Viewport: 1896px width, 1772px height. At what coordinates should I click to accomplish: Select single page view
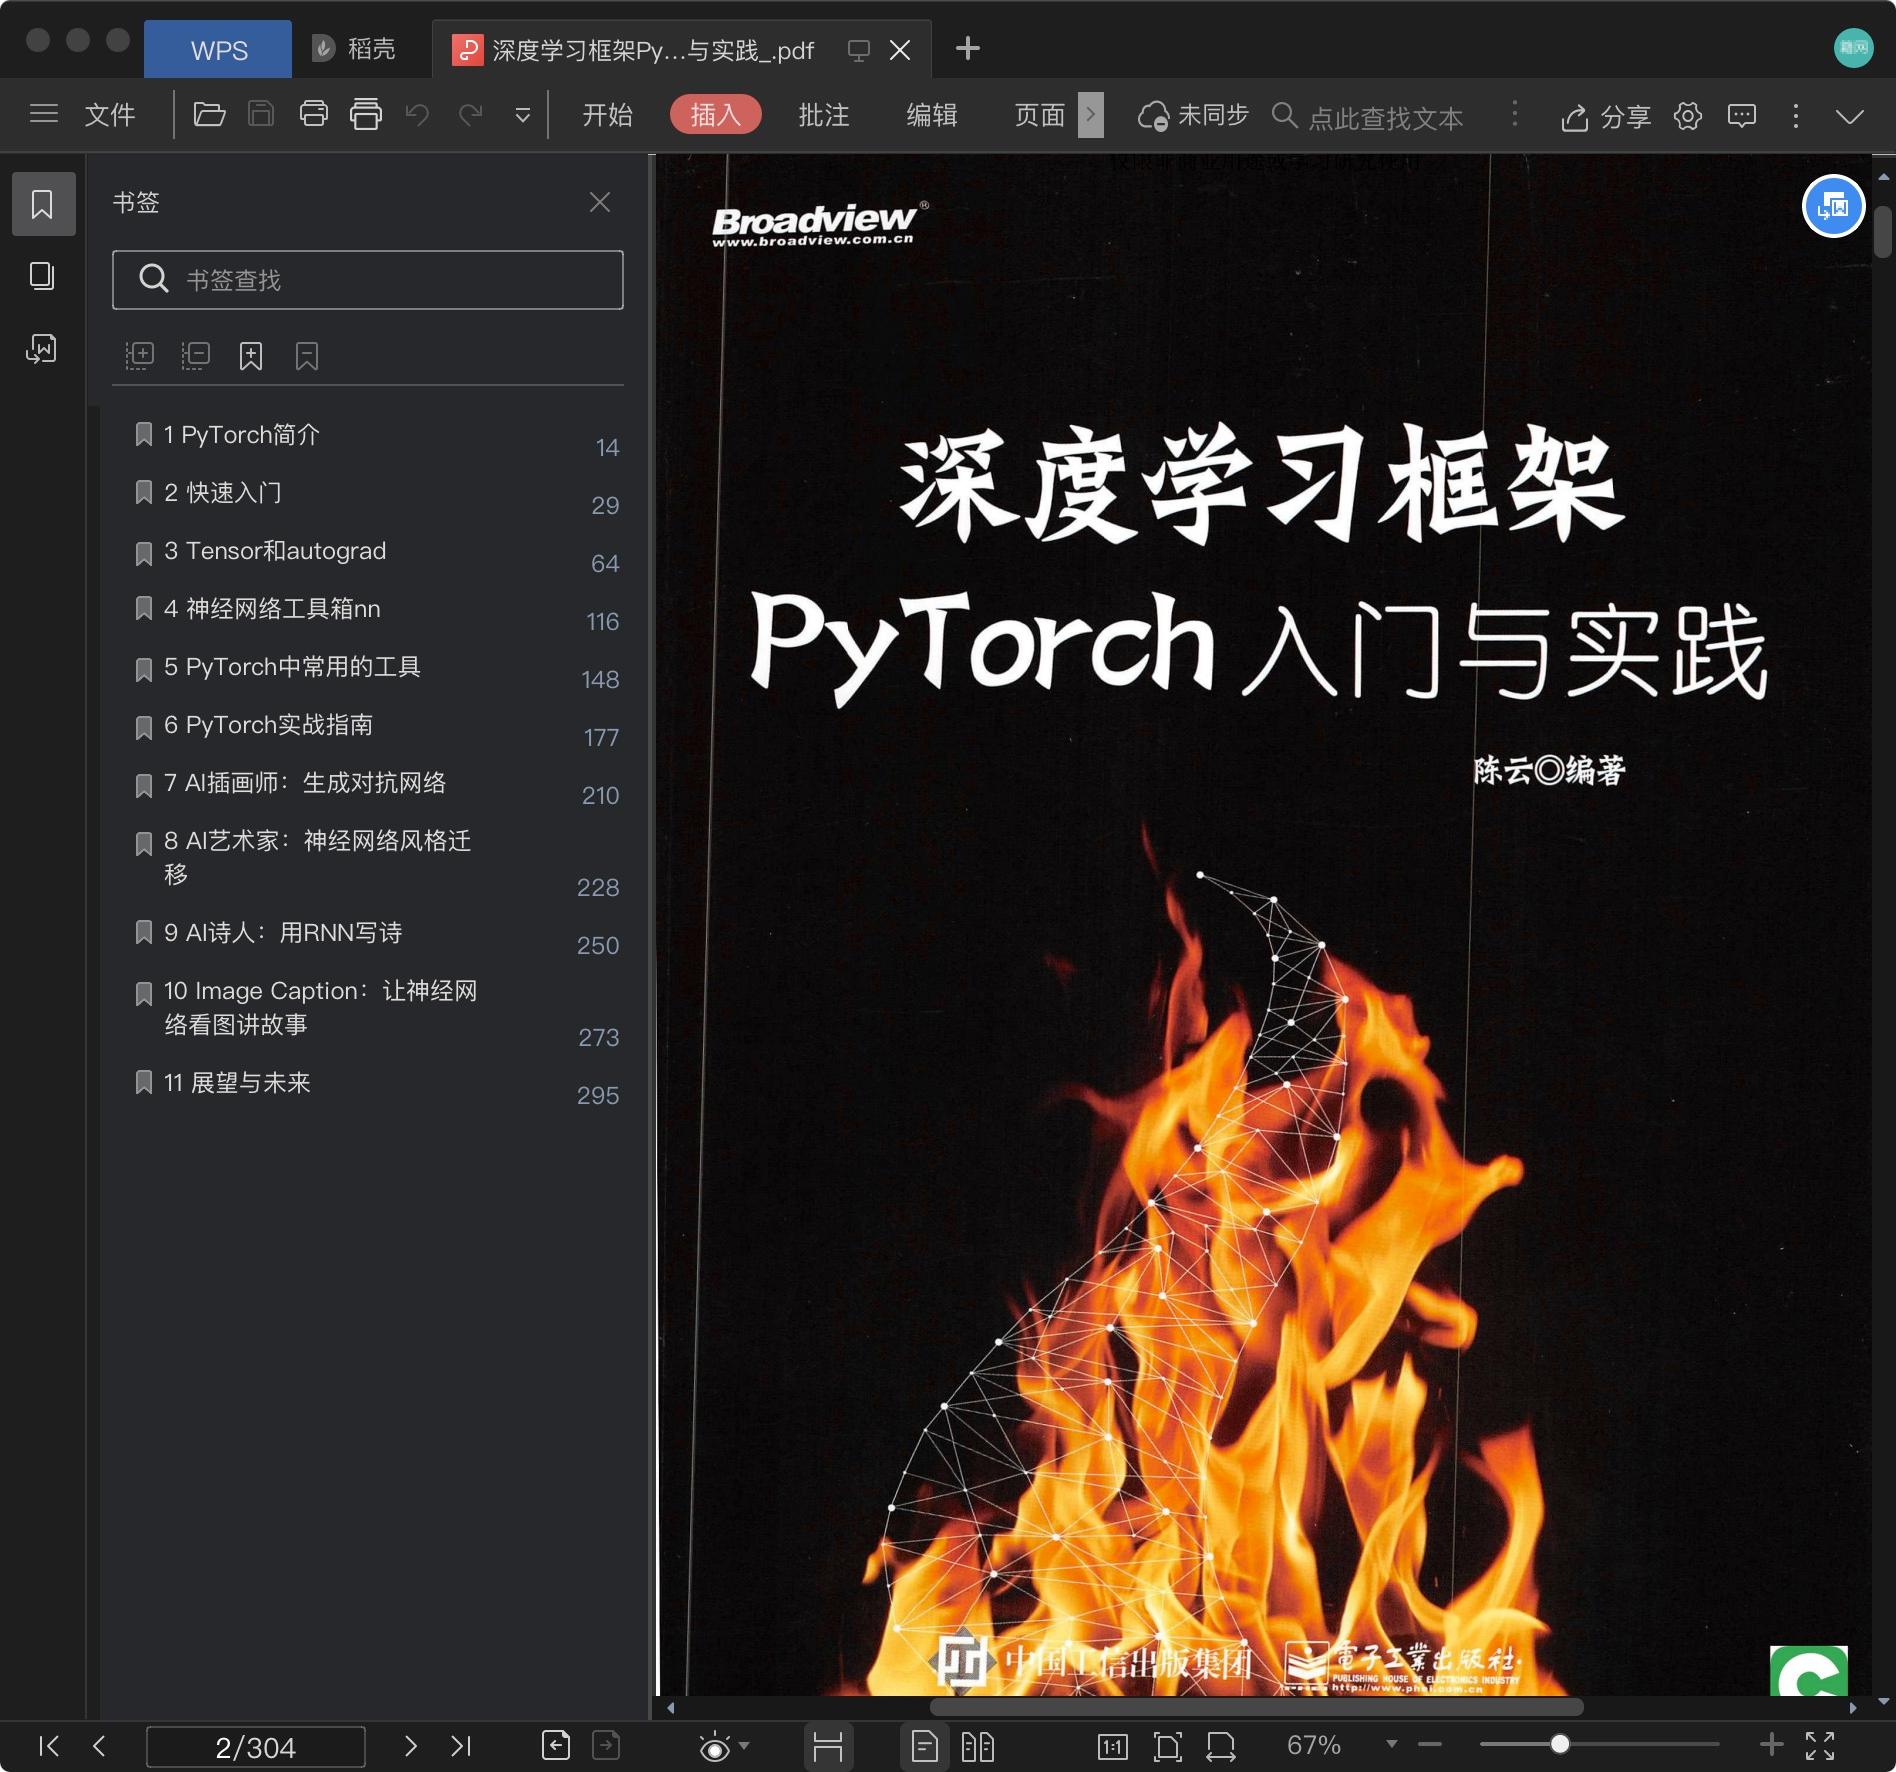pyautogui.click(x=925, y=1747)
